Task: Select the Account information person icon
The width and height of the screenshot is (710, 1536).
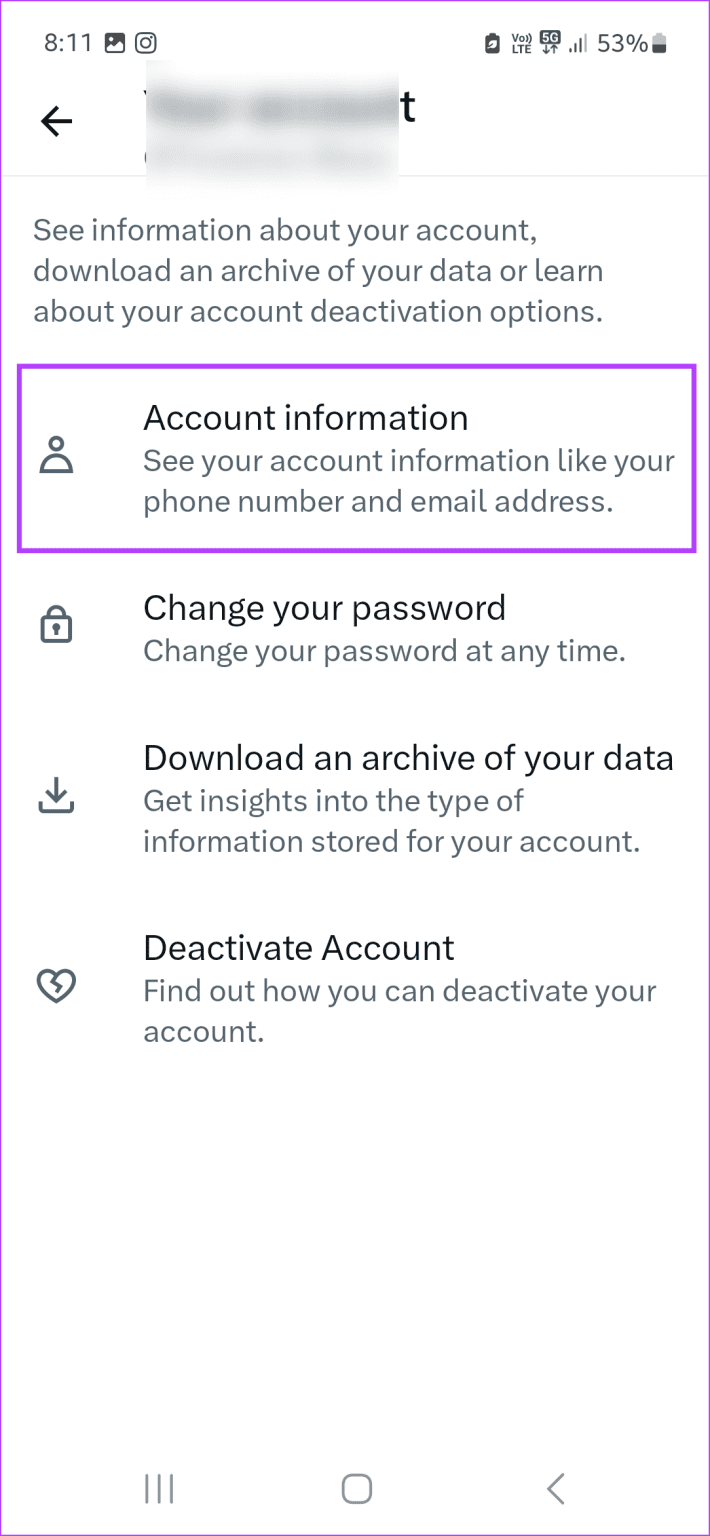Action: coord(57,456)
